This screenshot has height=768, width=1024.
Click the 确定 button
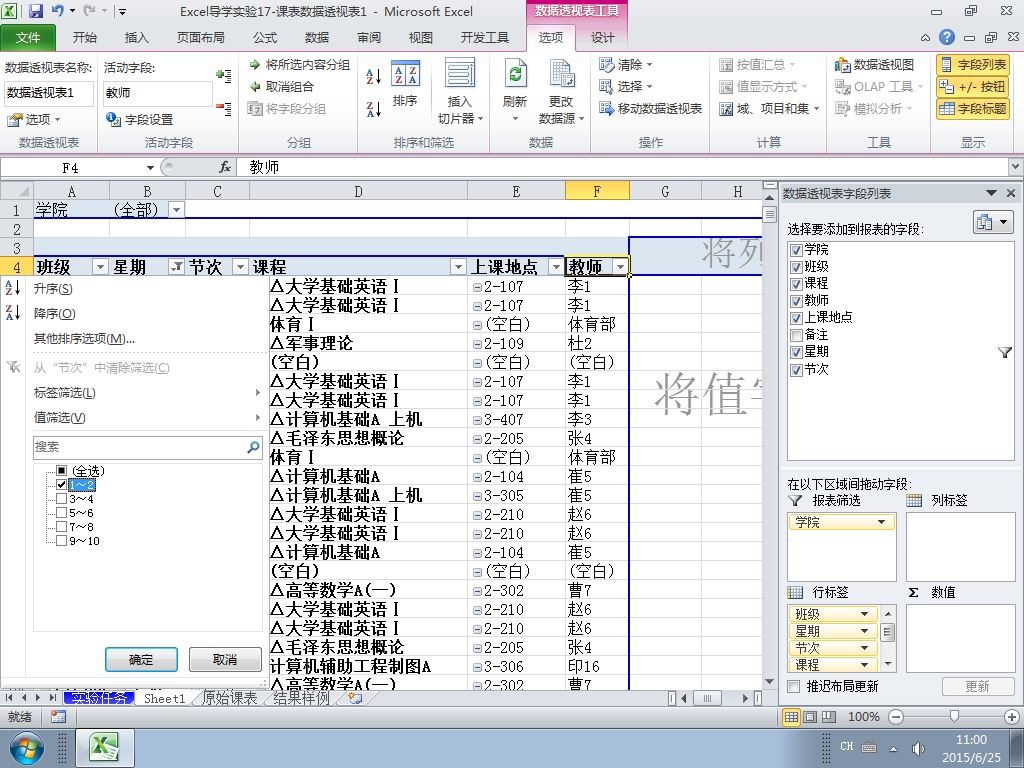(x=141, y=660)
